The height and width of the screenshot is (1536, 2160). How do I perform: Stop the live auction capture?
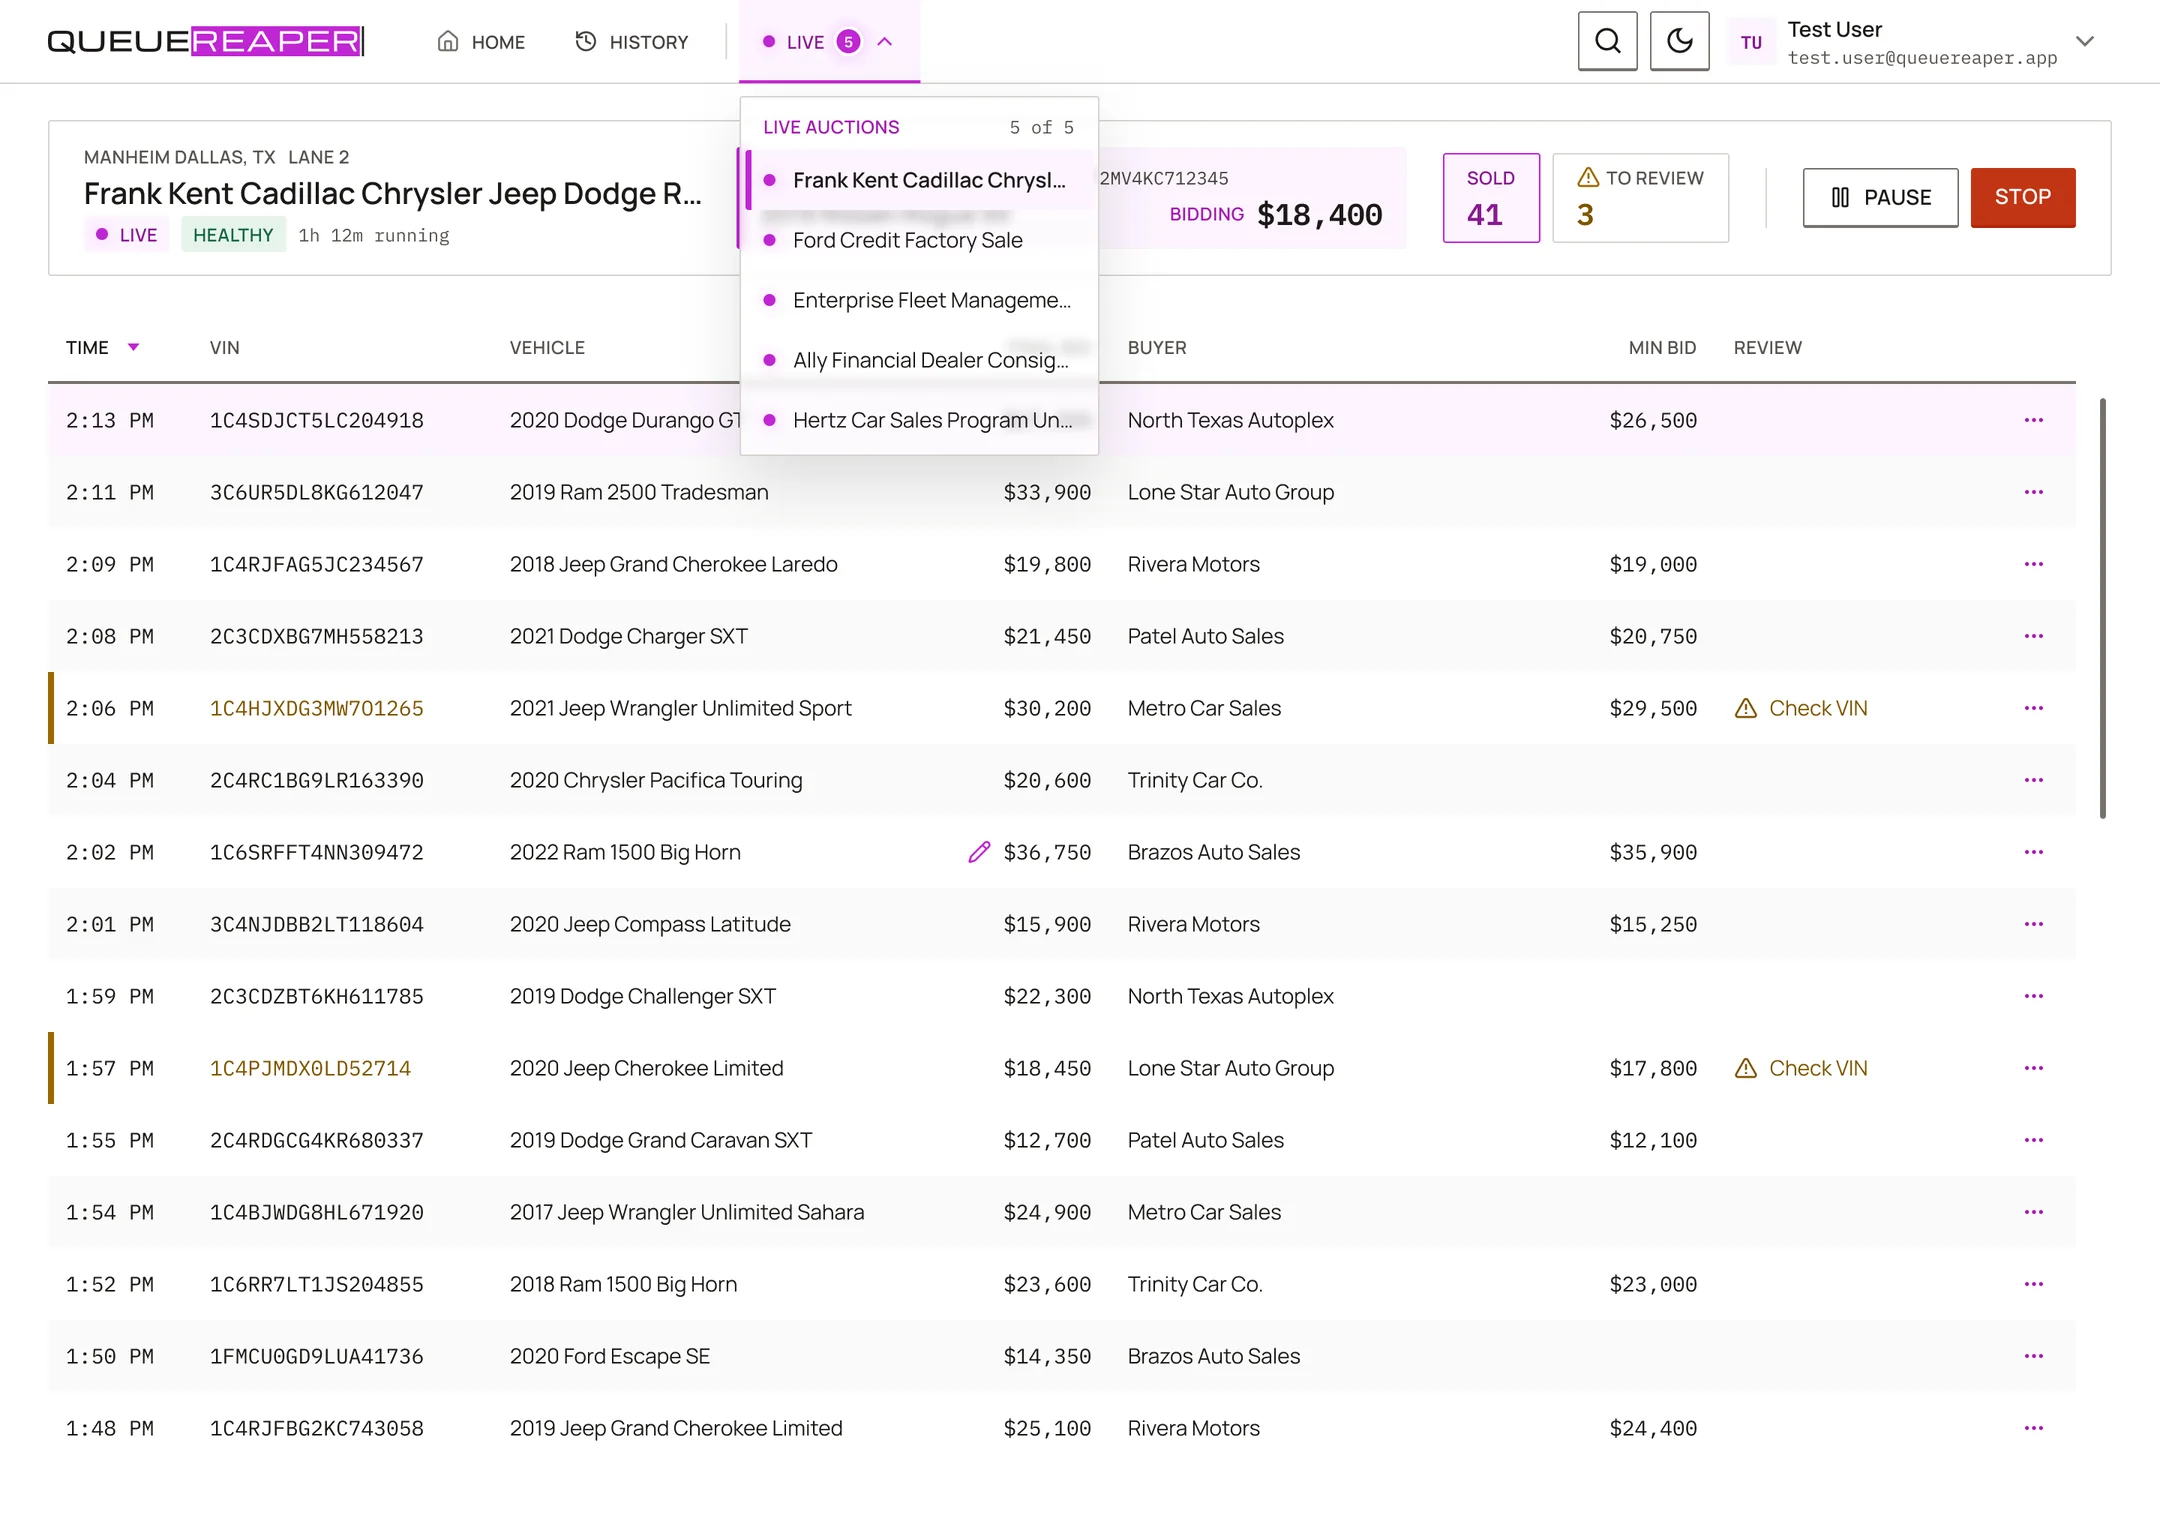pos(2022,197)
